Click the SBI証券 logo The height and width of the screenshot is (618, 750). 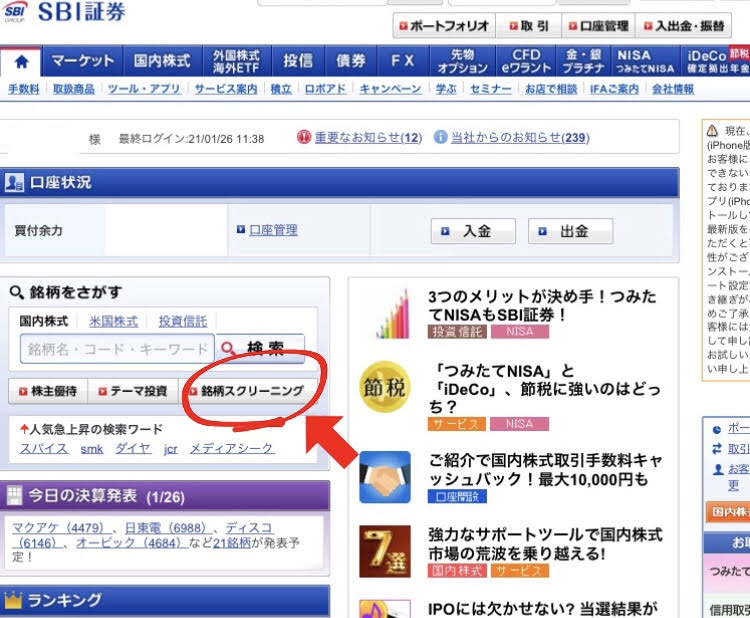point(65,12)
